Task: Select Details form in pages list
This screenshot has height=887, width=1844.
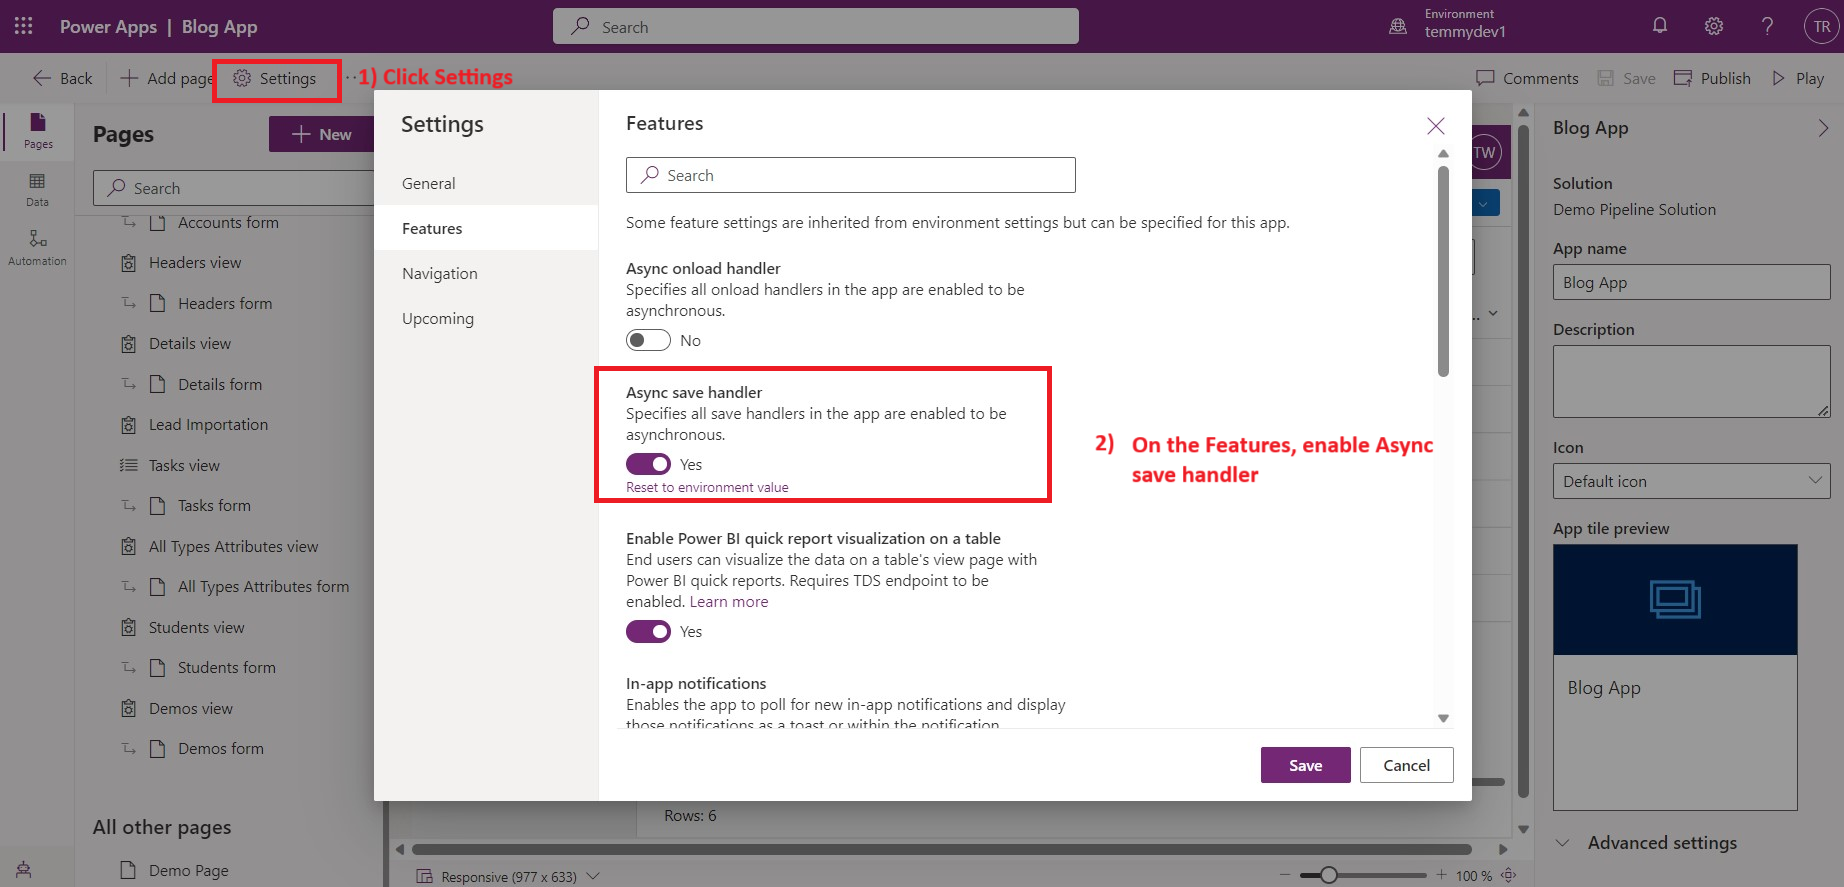Action: click(x=220, y=384)
